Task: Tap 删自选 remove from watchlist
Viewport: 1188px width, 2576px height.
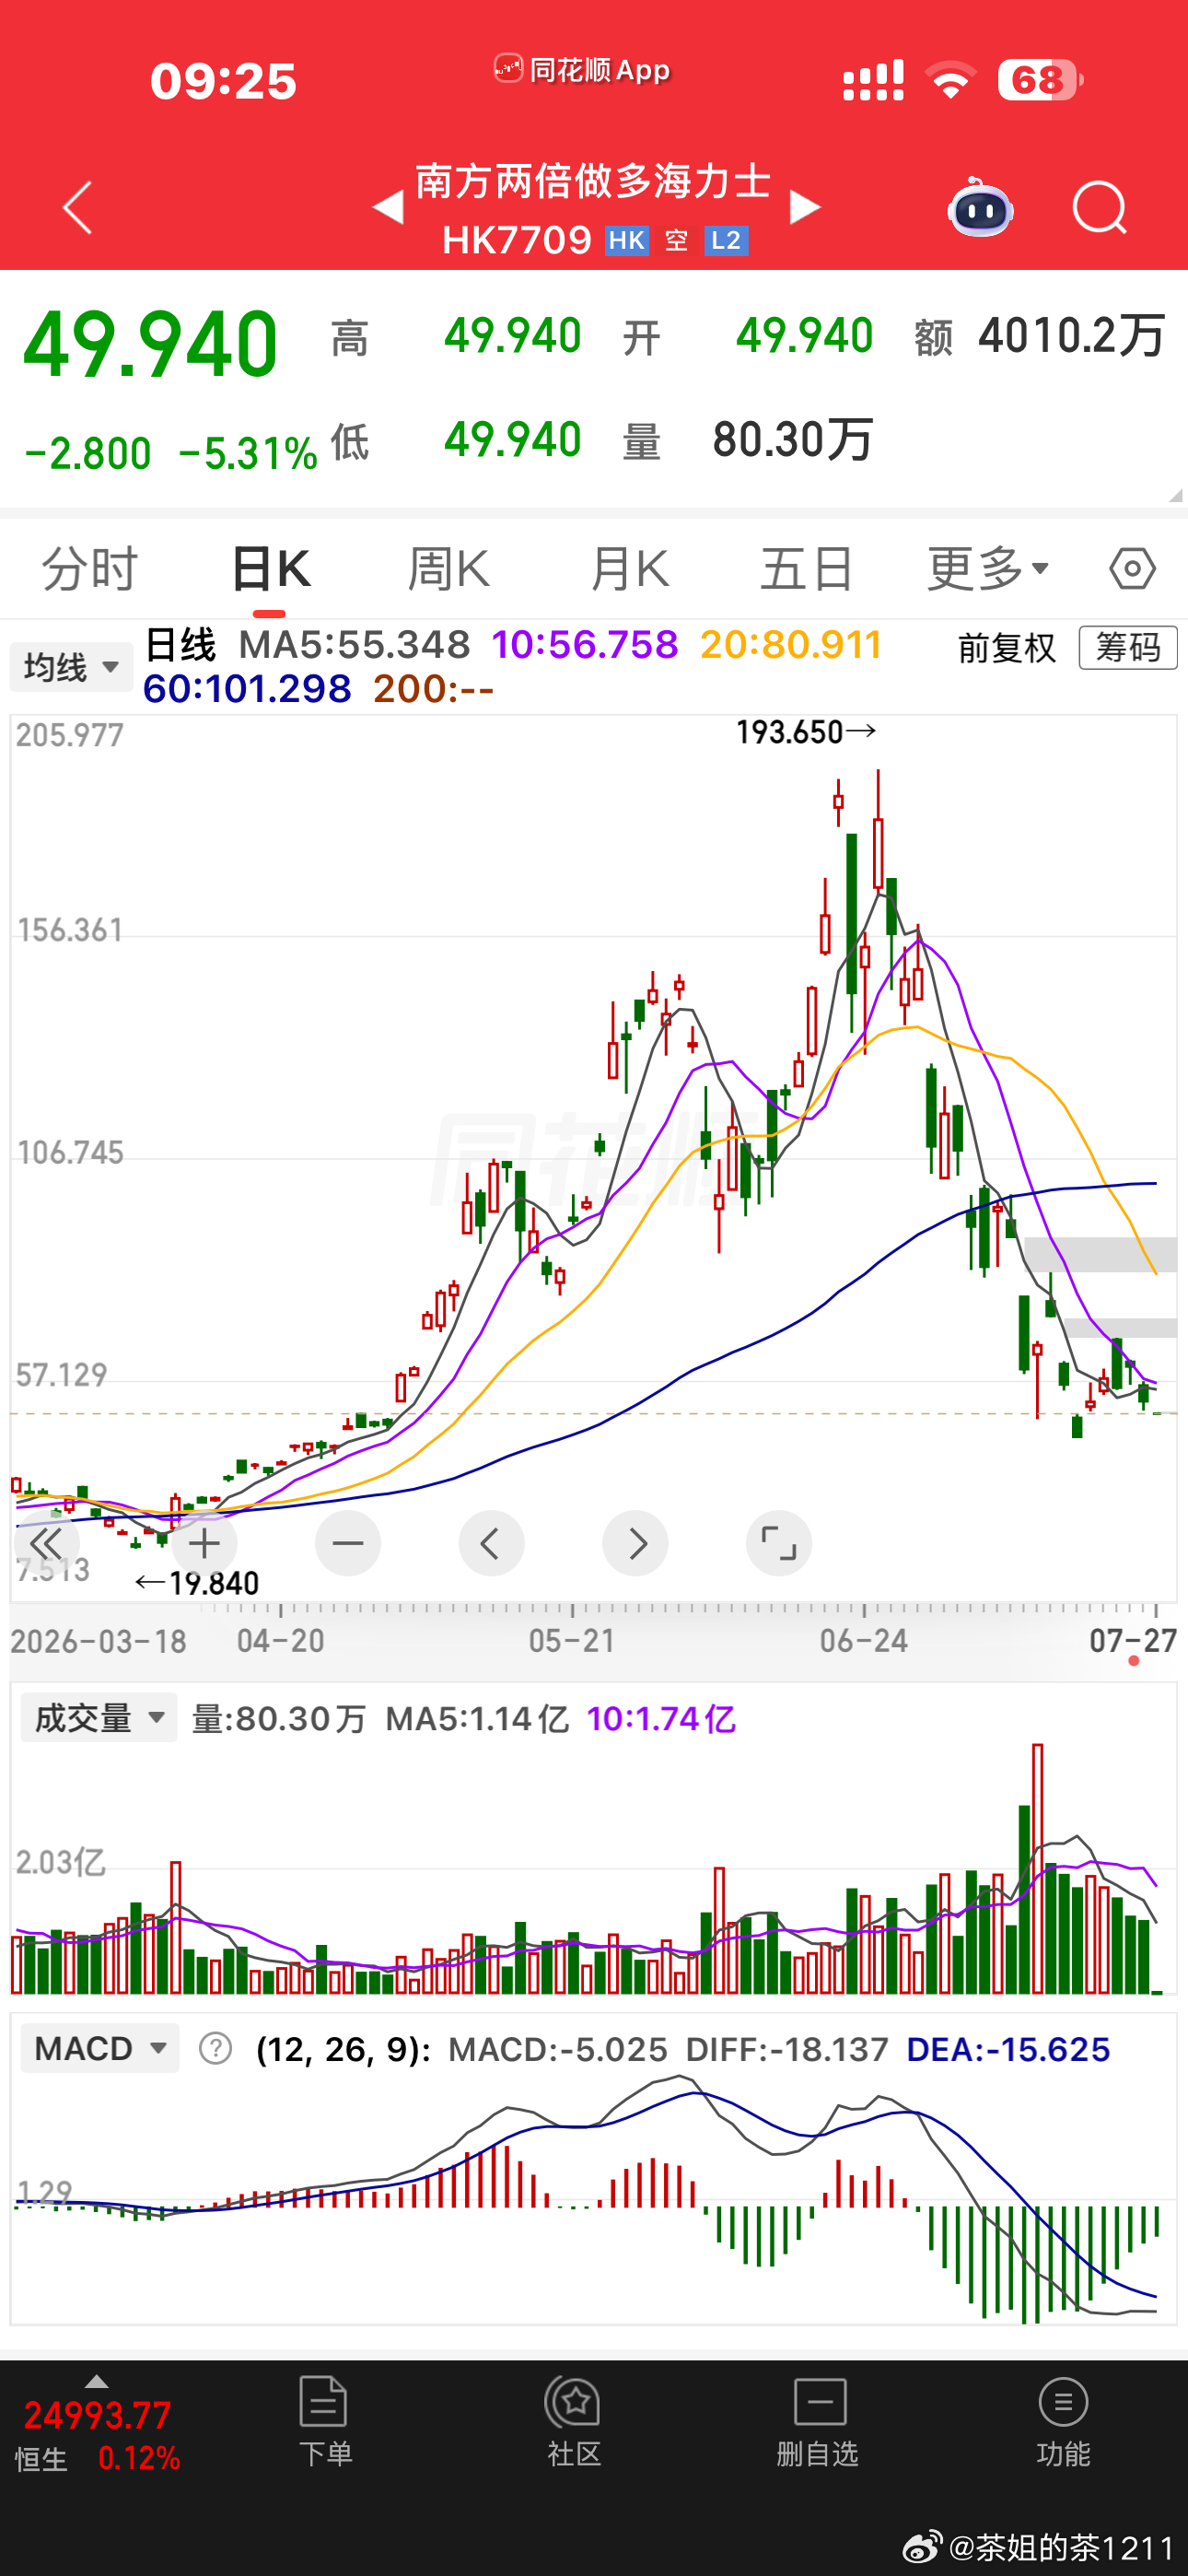Action: tap(819, 2422)
